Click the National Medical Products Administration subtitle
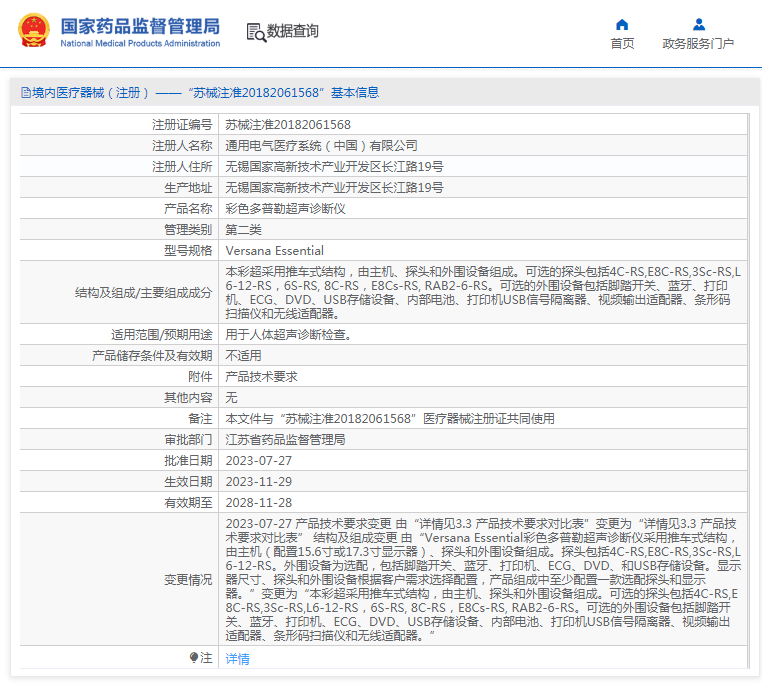 point(140,44)
